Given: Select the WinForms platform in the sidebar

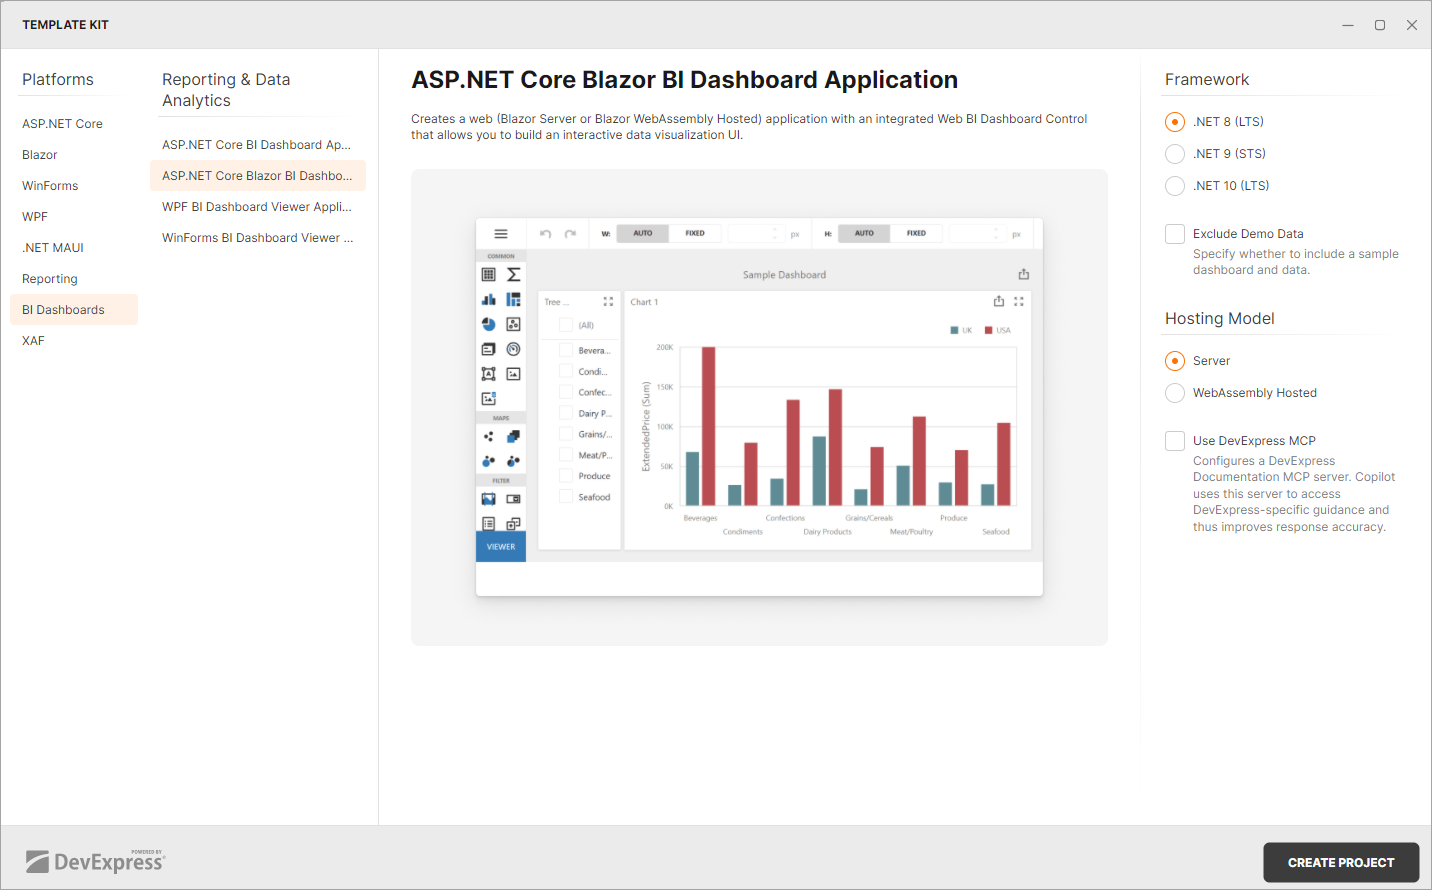Looking at the screenshot, I should click(50, 185).
